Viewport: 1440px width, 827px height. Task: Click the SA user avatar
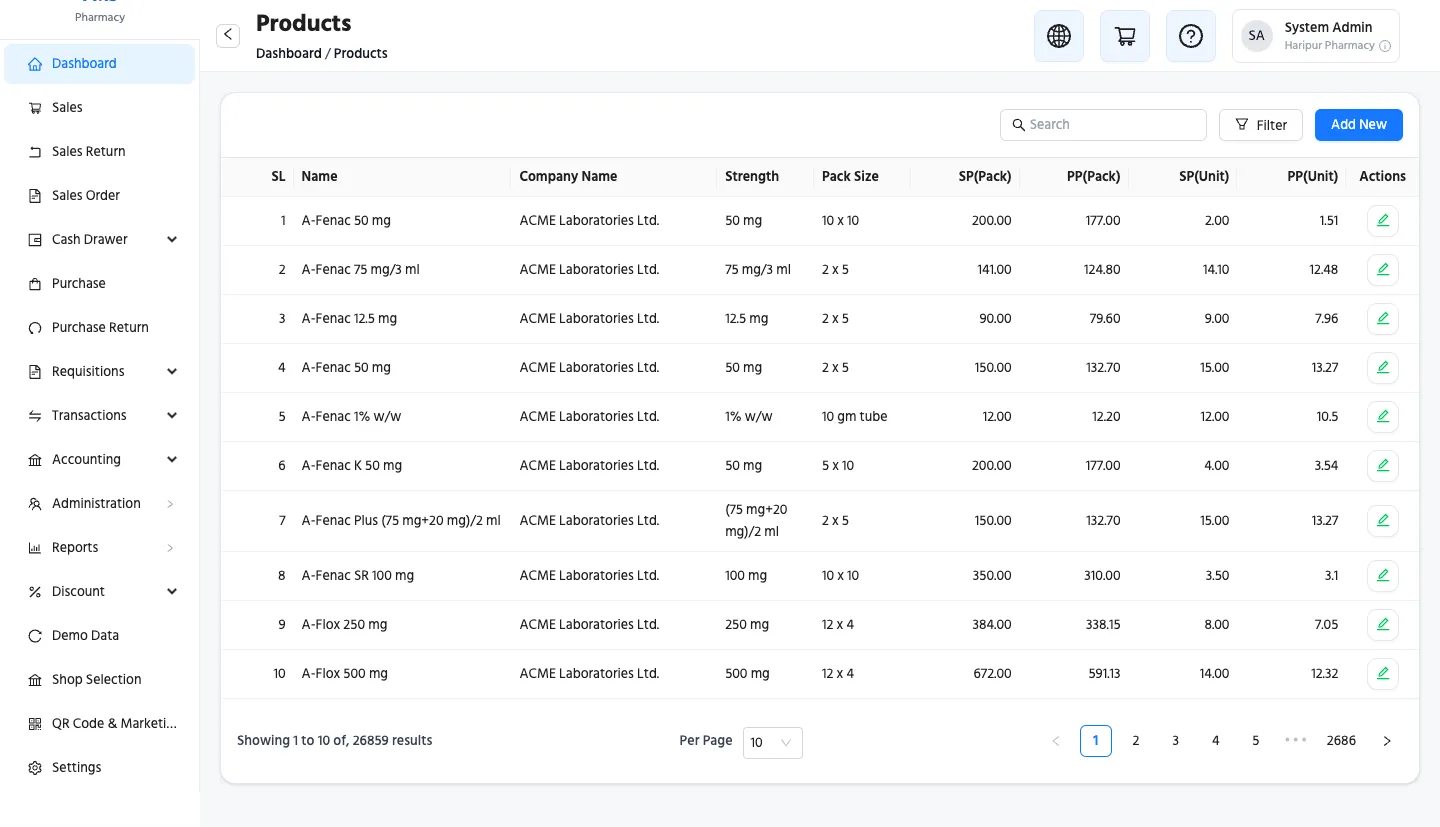[1257, 36]
